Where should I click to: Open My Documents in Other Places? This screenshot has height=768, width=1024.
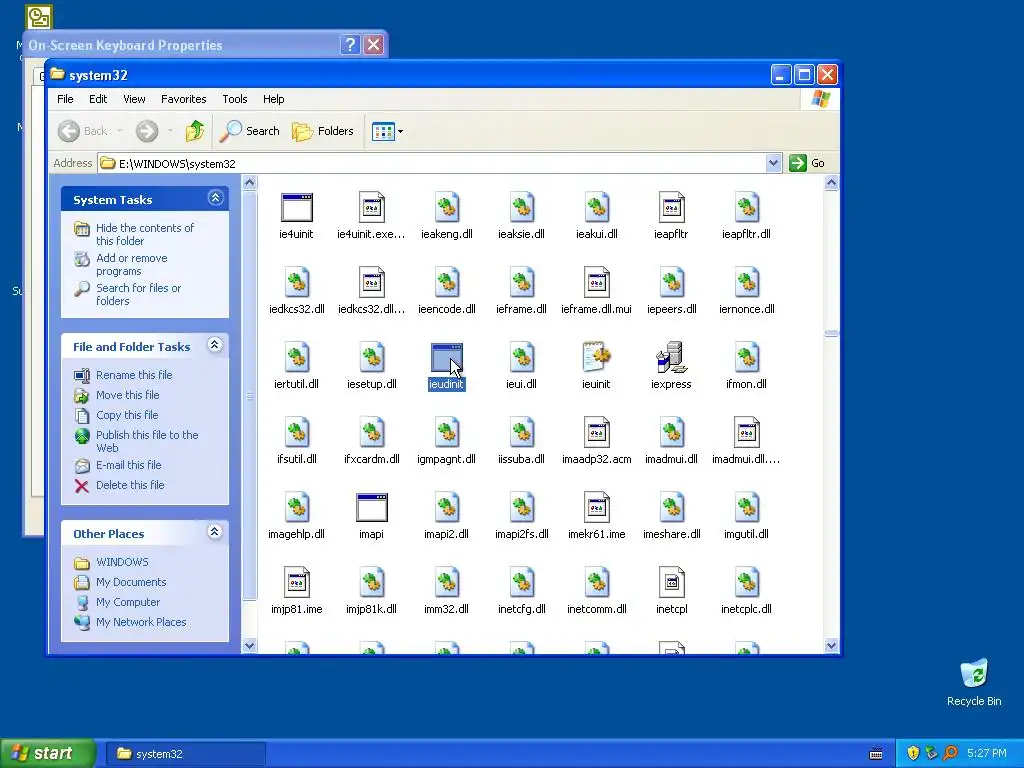131,583
